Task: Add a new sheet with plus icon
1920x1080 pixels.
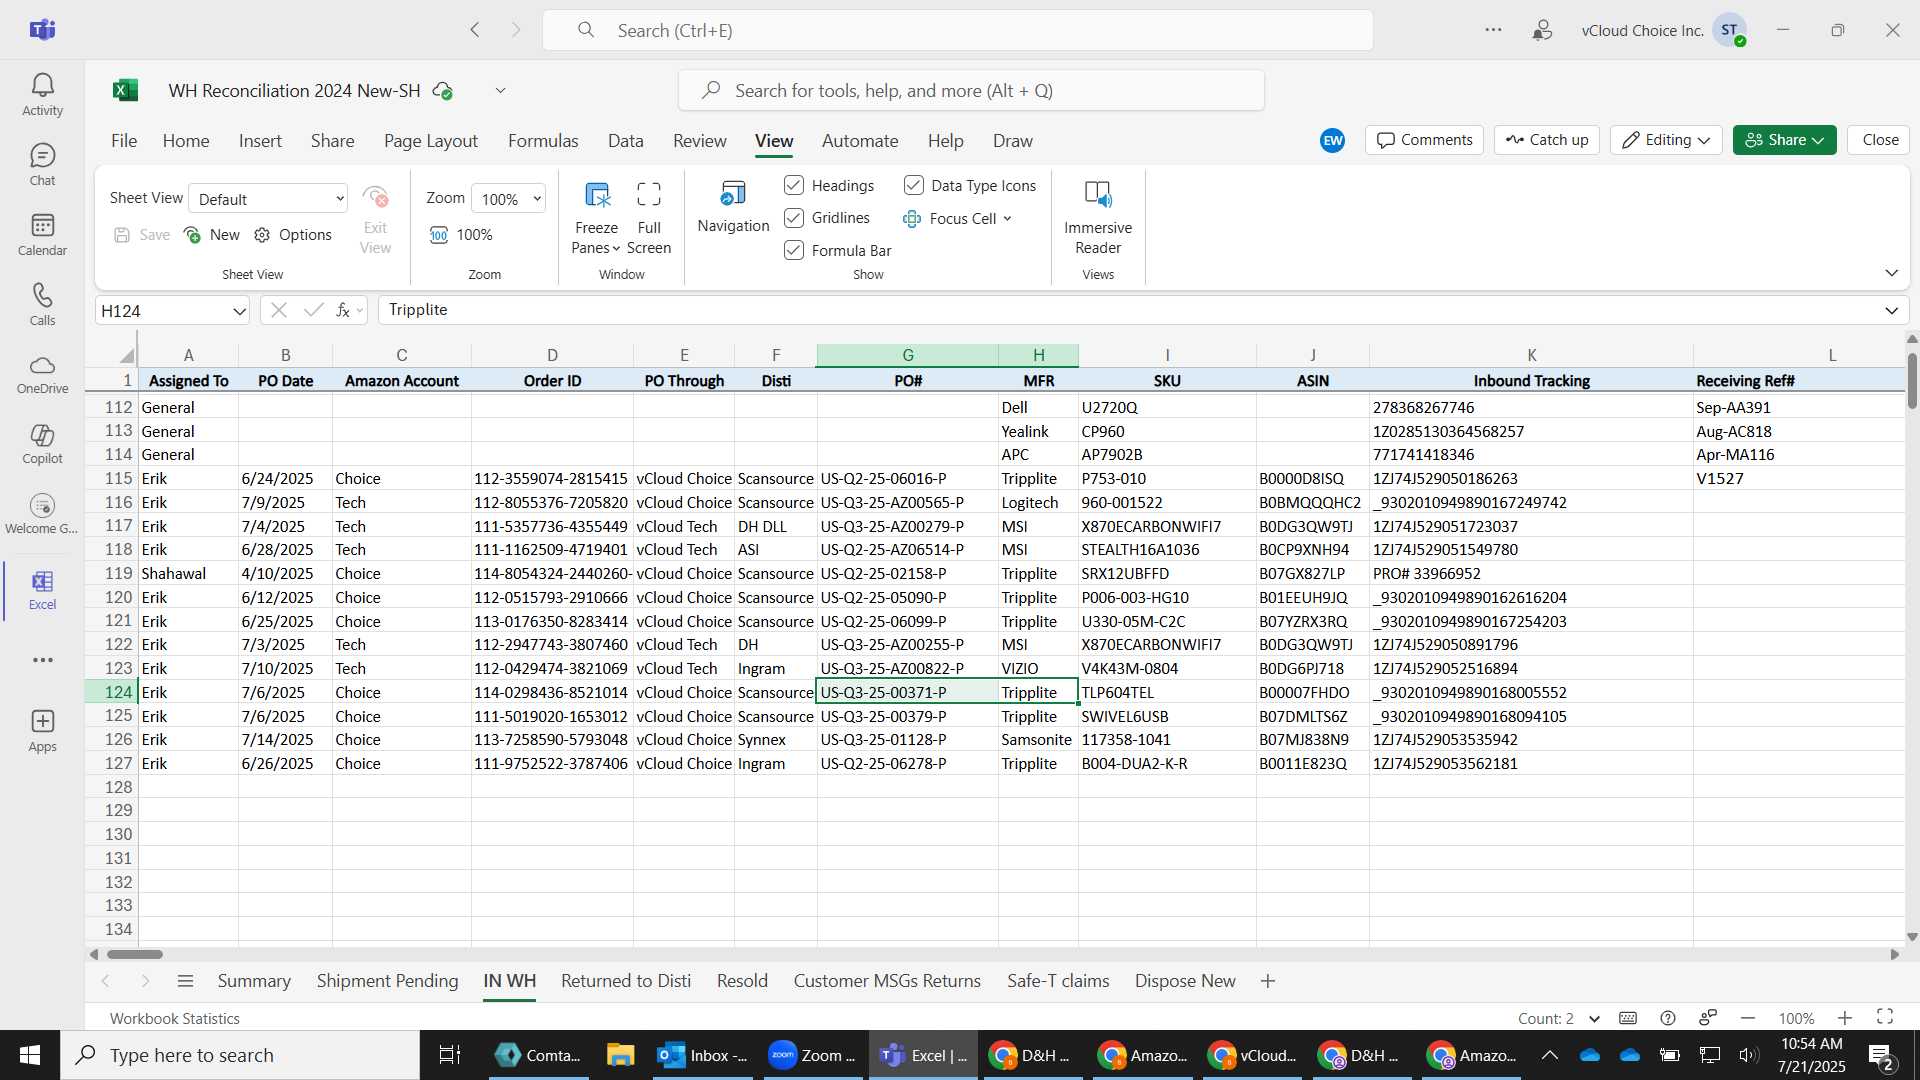Action: pos(1268,981)
